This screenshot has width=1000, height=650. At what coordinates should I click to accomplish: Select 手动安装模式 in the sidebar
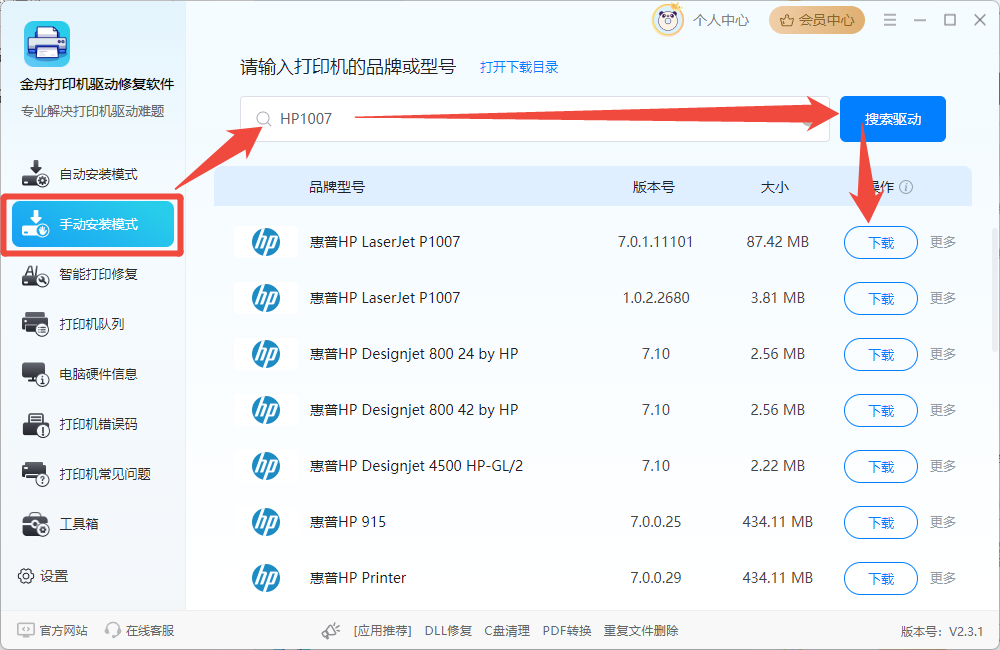(x=93, y=224)
